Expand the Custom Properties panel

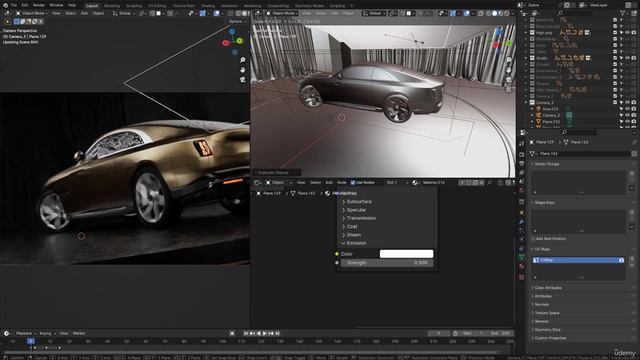550,338
